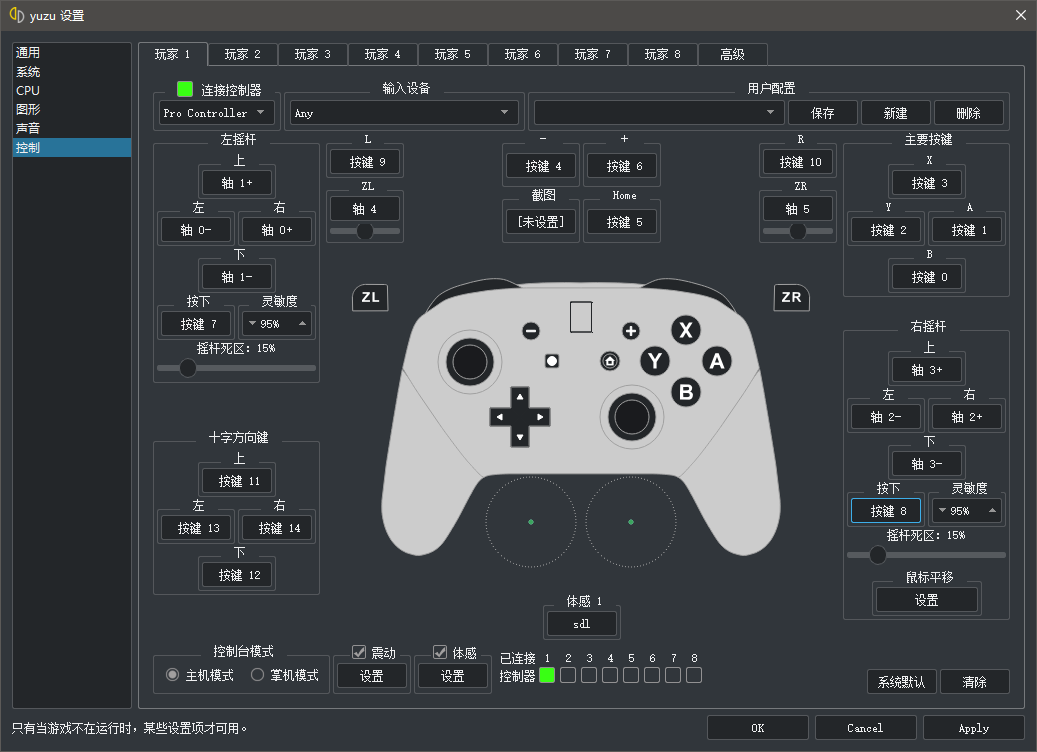Select the 掌机模式 radio button

pyautogui.click(x=257, y=675)
